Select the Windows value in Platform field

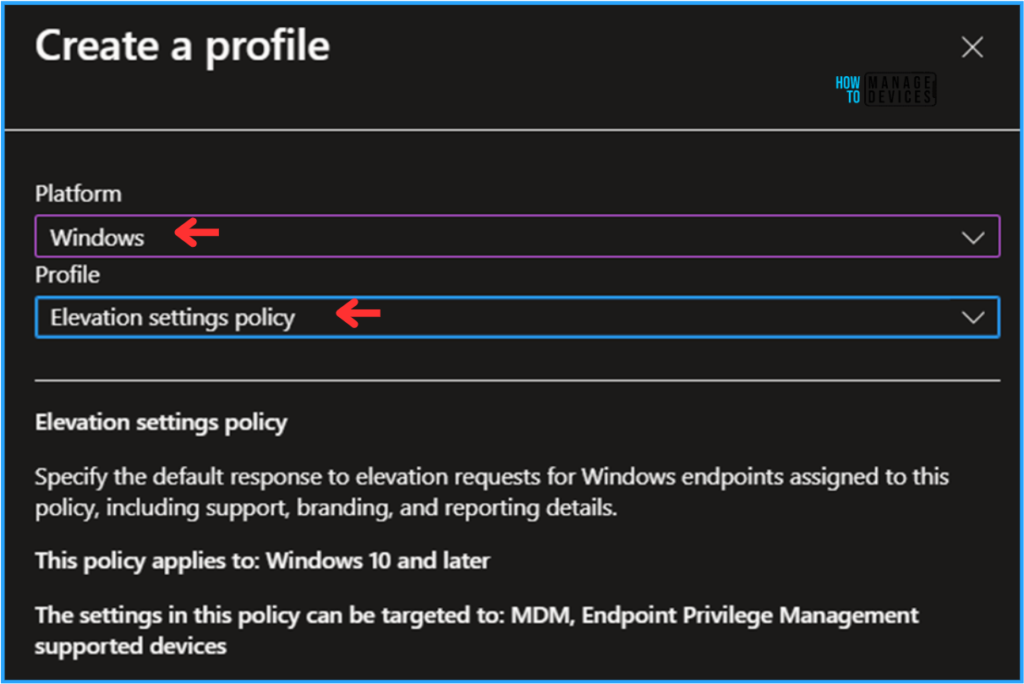coord(97,238)
